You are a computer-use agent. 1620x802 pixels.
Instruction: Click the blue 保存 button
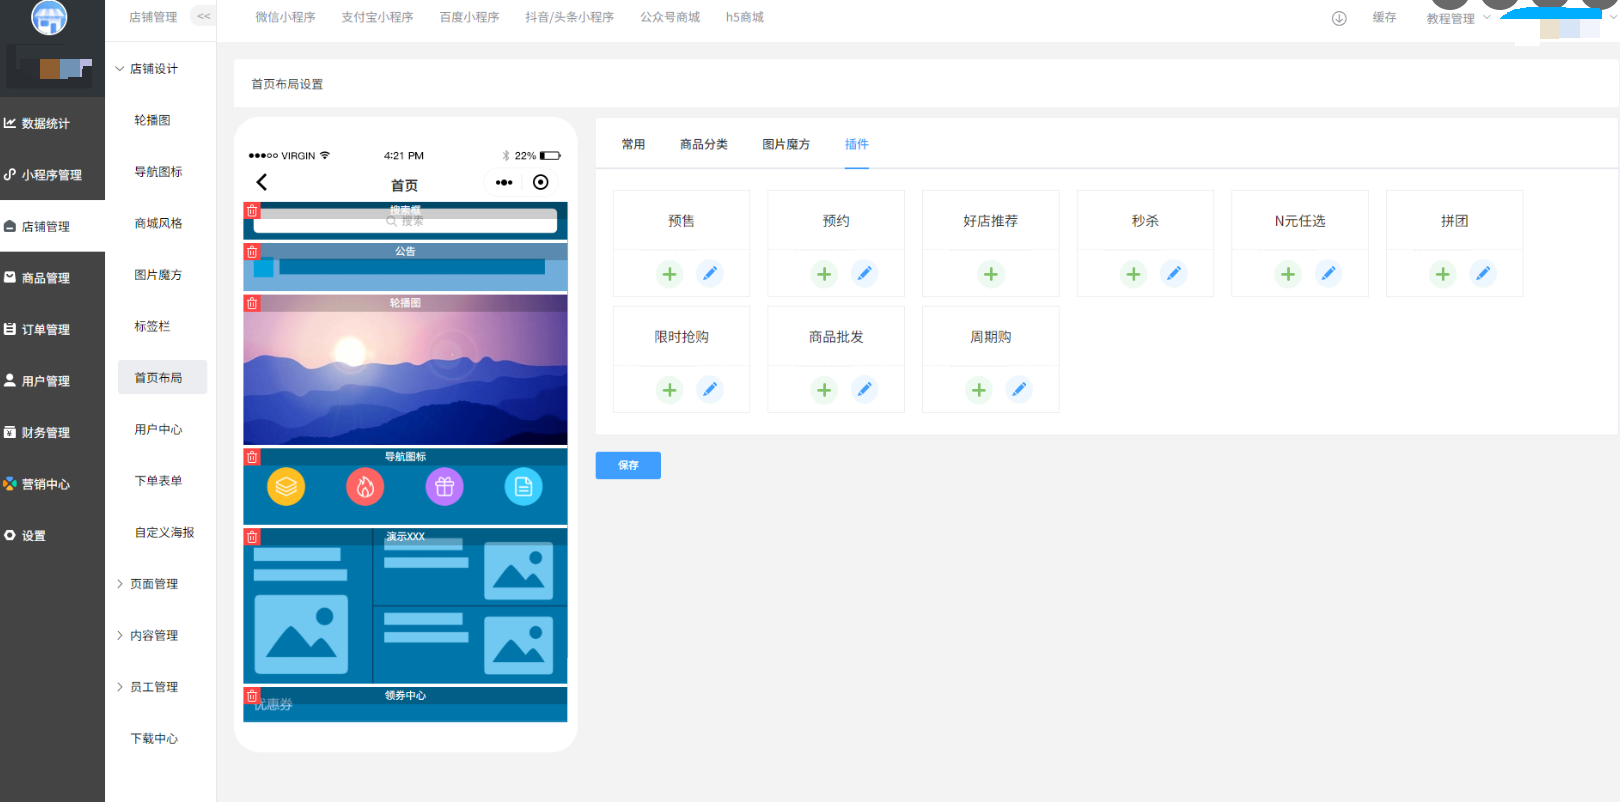point(628,465)
